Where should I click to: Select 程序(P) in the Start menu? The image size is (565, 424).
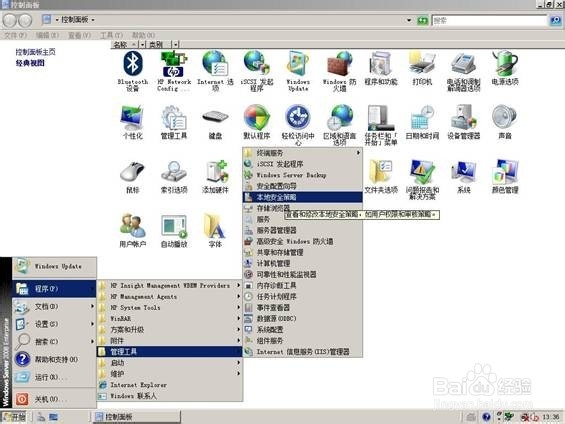coord(54,289)
